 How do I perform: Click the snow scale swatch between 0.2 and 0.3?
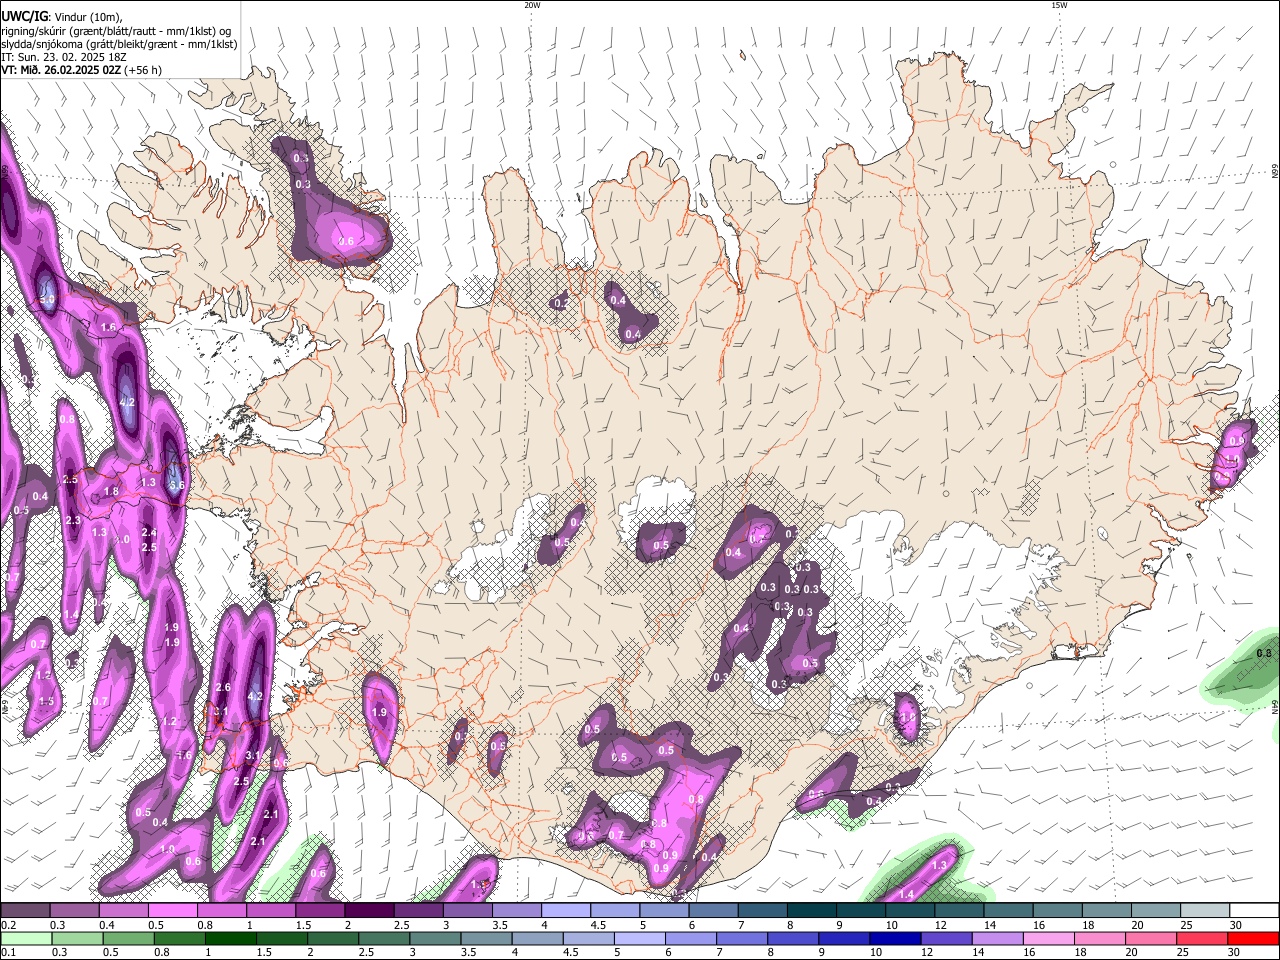click(x=25, y=911)
